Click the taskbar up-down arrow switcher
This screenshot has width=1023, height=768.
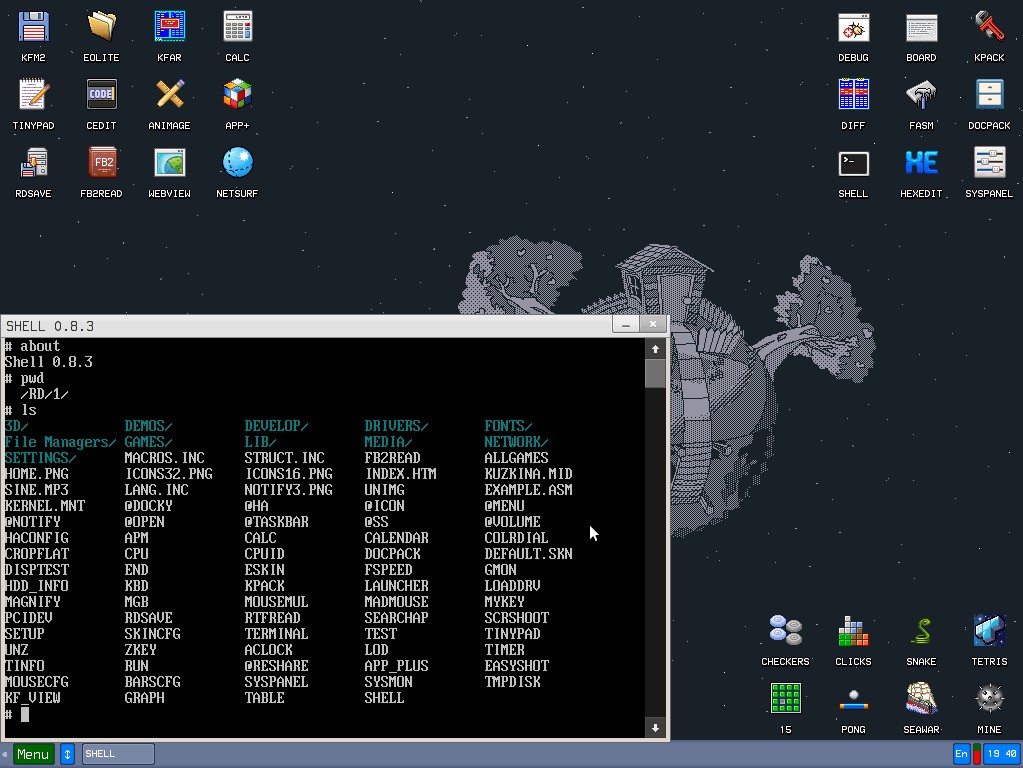click(67, 754)
